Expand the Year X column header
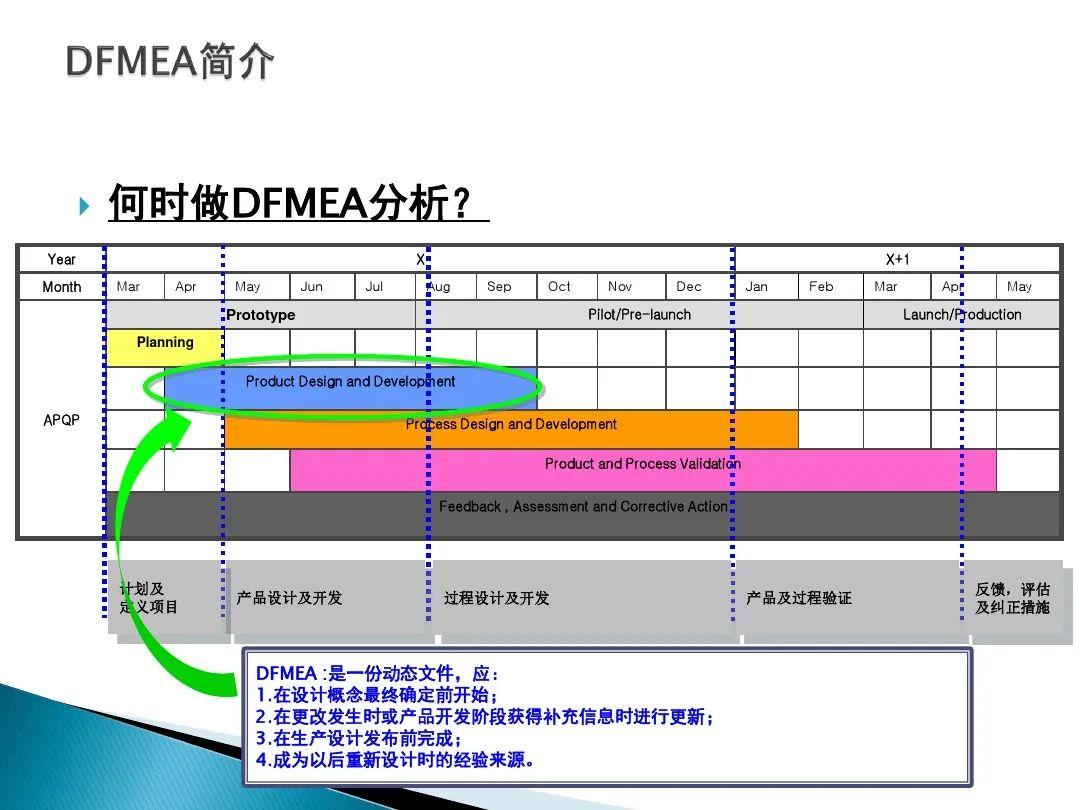 pos(420,259)
